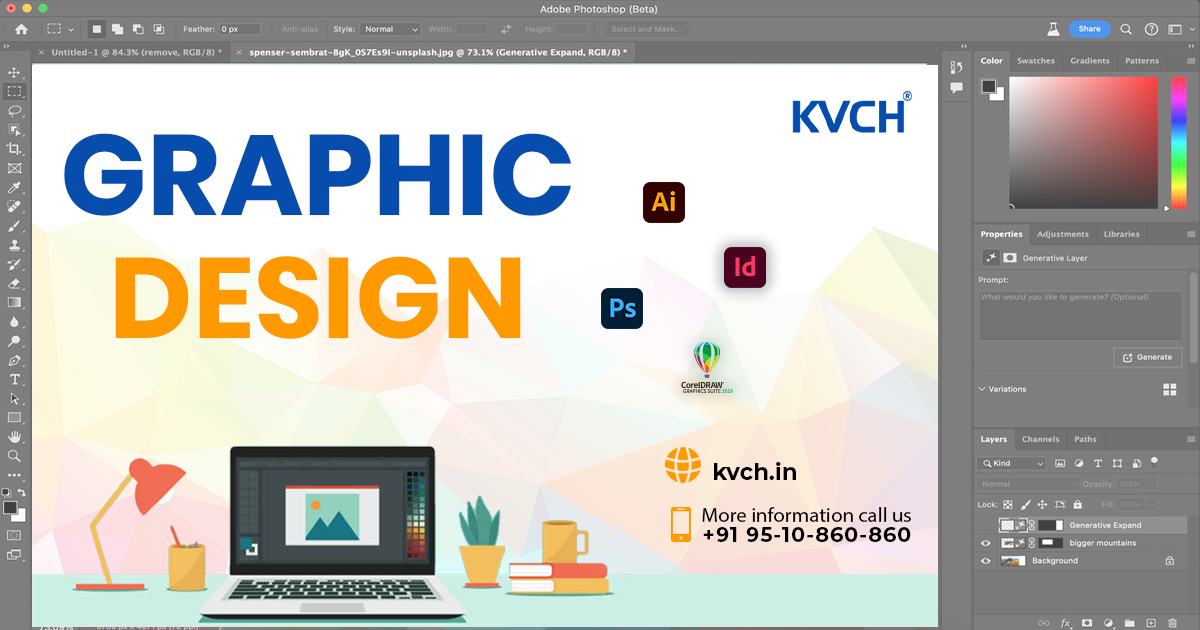The height and width of the screenshot is (630, 1200).
Task: Click the Home icon in options bar
Action: (x=21, y=29)
